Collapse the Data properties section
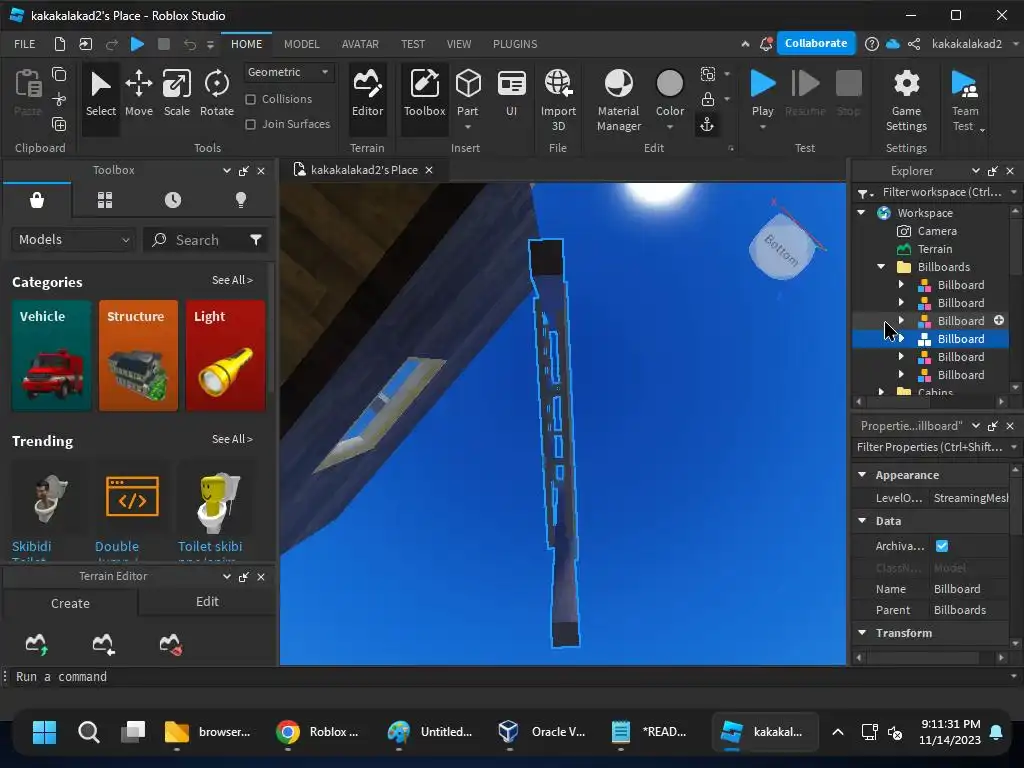 (x=862, y=520)
